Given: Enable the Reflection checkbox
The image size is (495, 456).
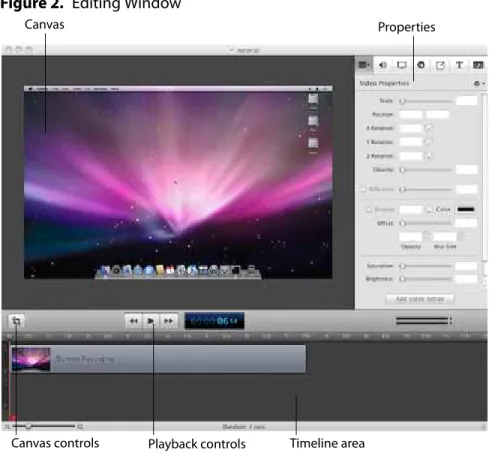Looking at the screenshot, I should click(363, 189).
